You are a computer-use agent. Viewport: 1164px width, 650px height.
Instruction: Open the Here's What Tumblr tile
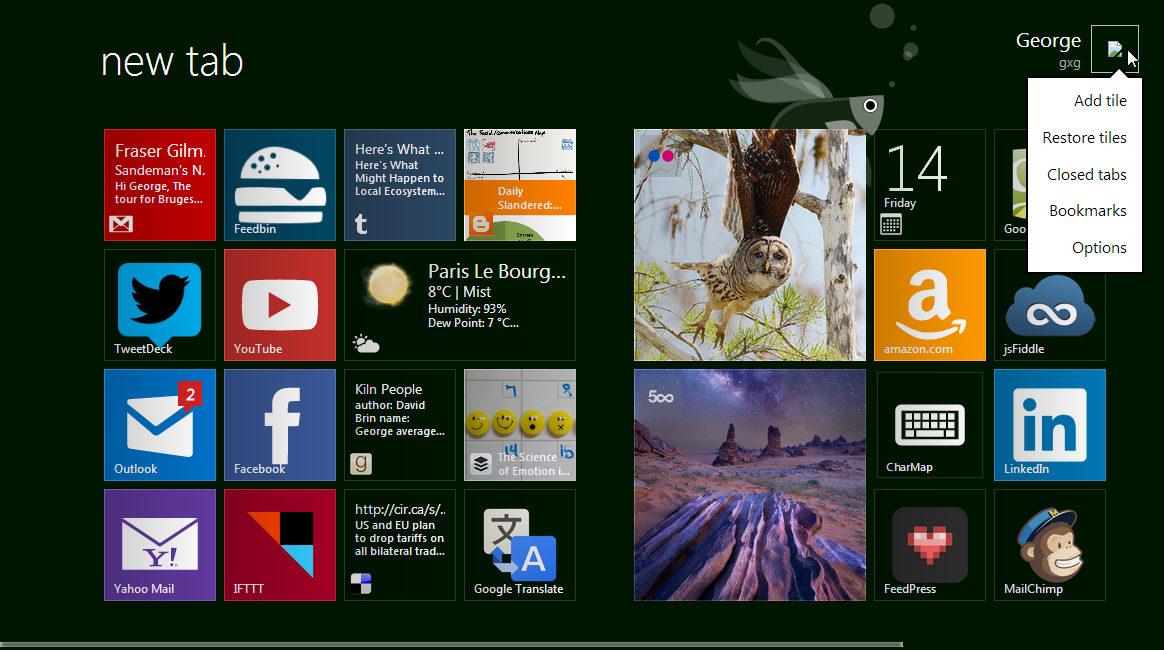[x=399, y=185]
